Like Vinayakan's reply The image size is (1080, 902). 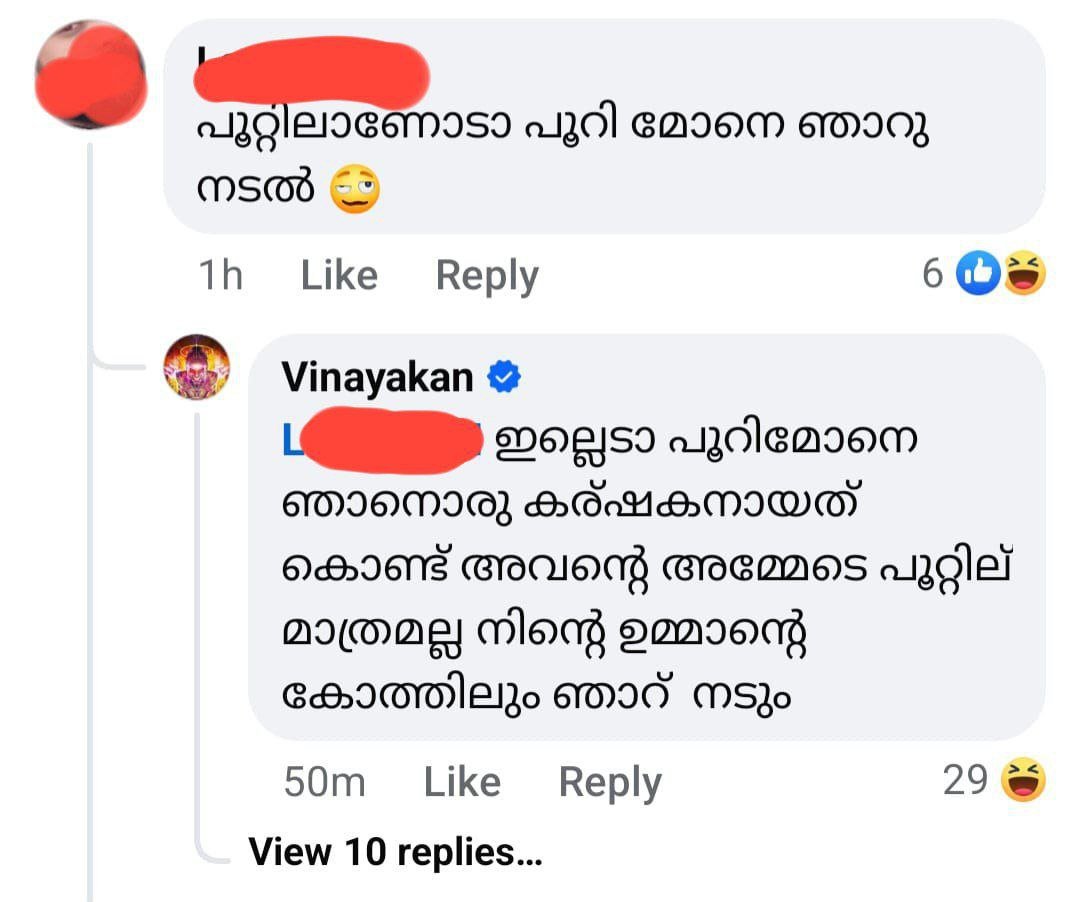(462, 782)
